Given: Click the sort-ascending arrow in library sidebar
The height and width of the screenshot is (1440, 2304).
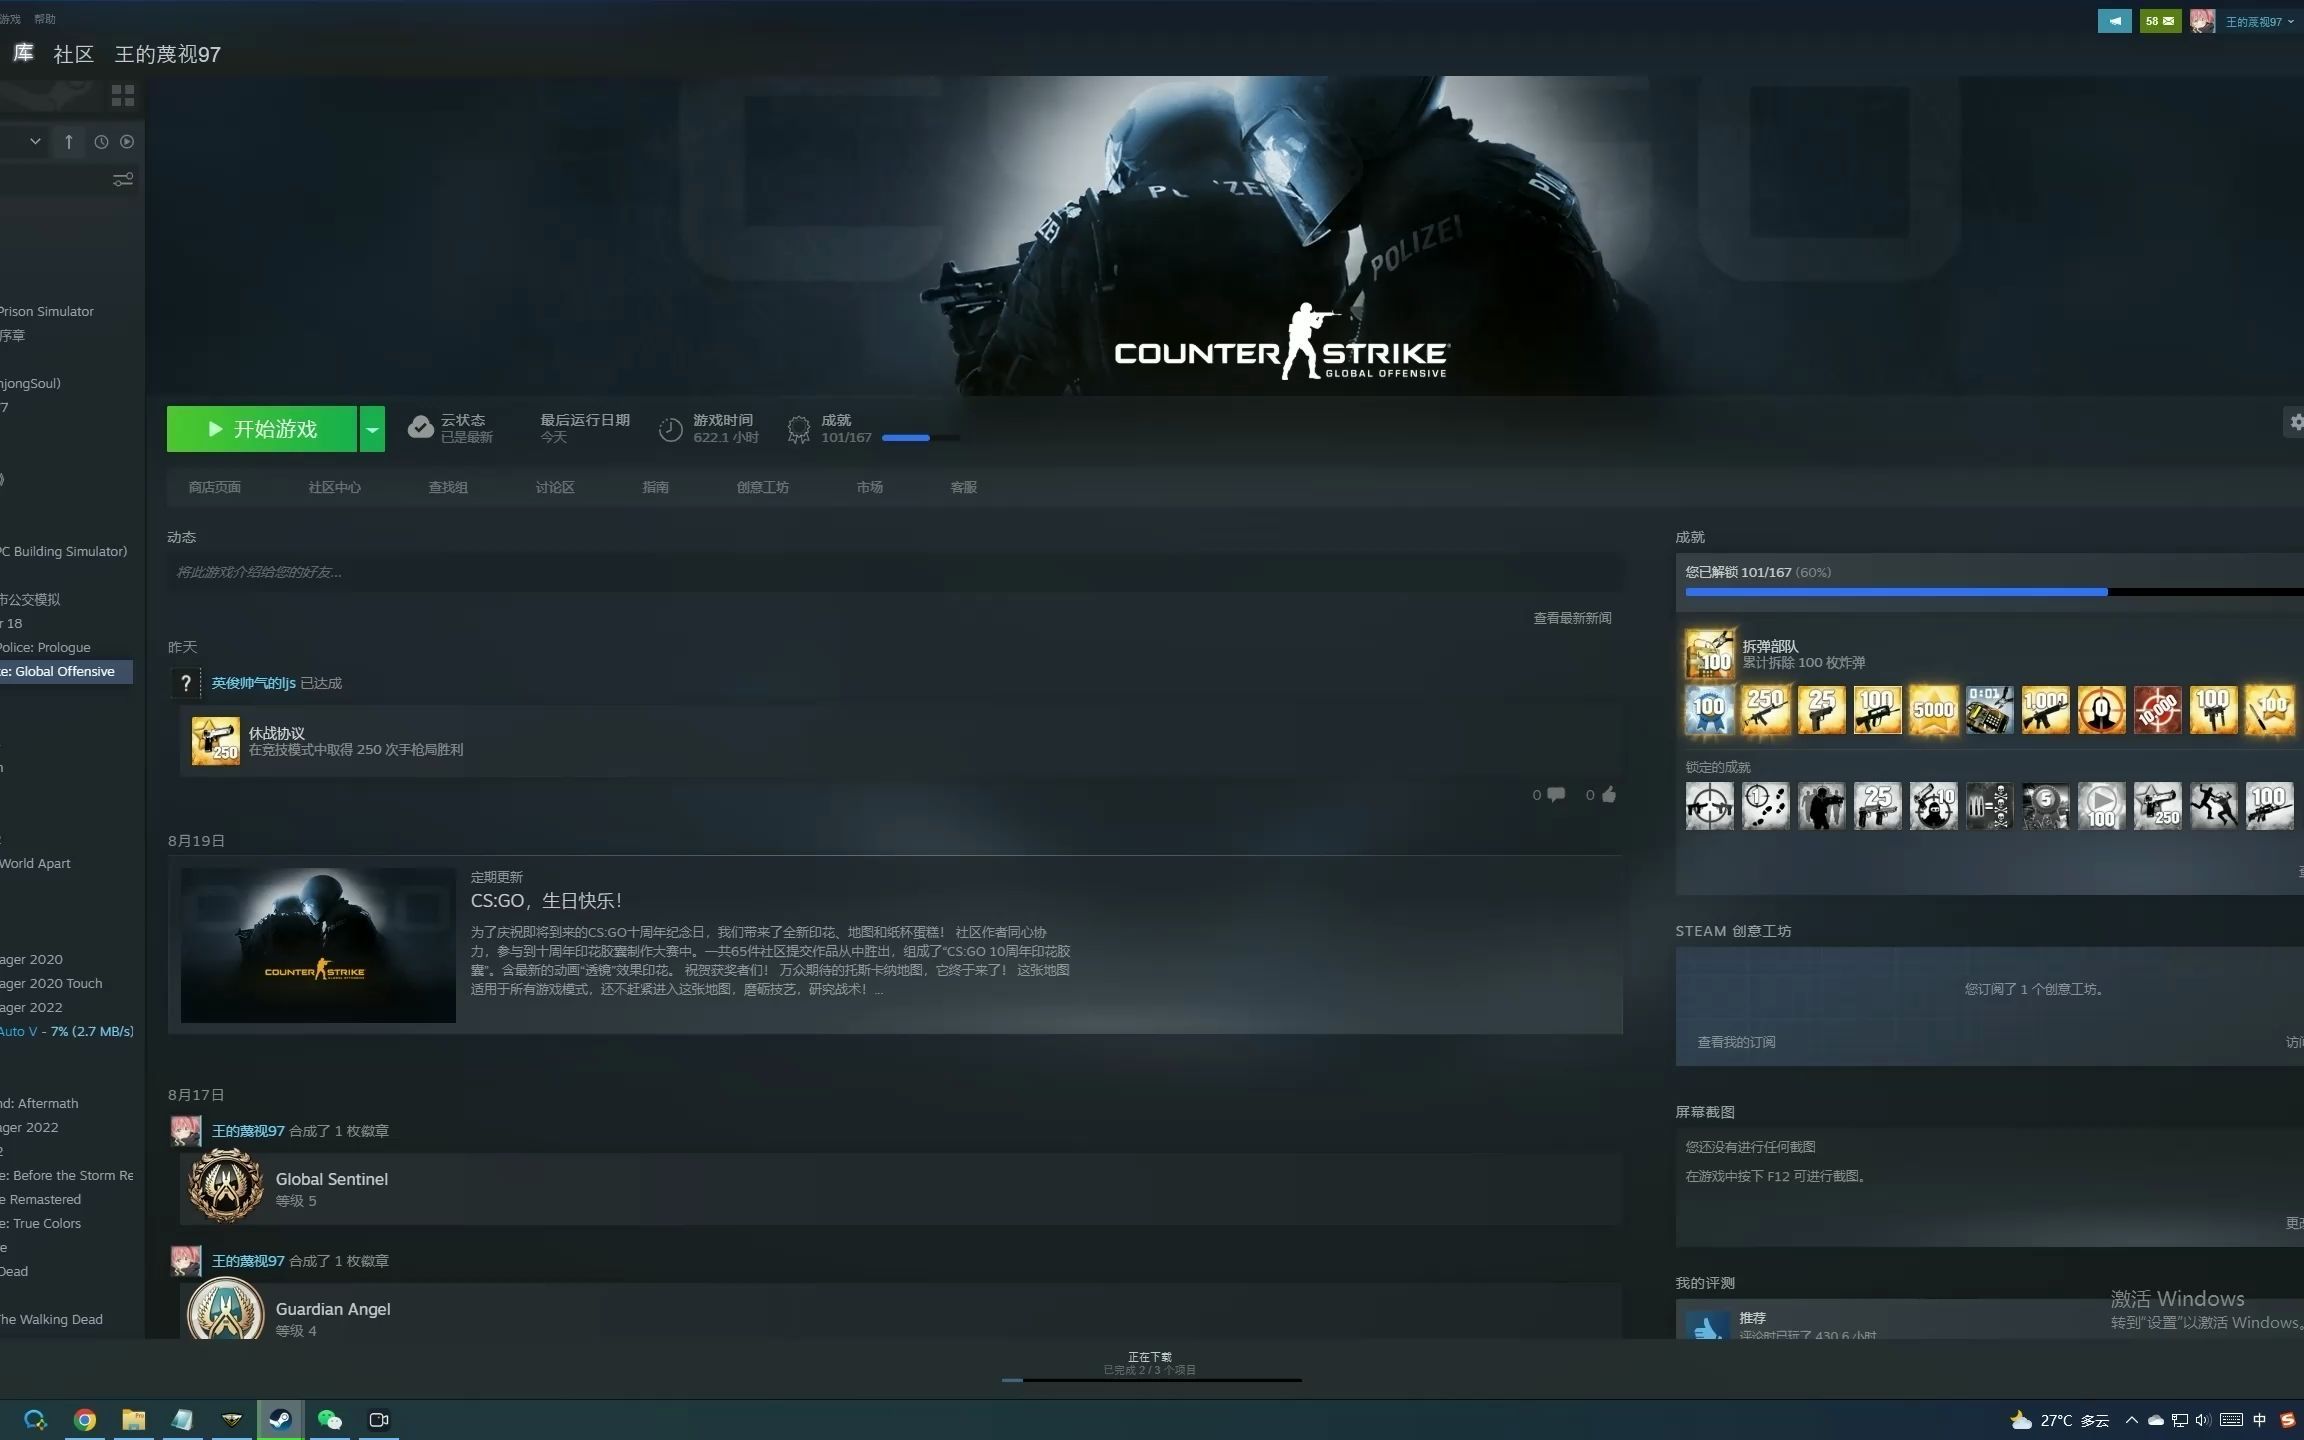Looking at the screenshot, I should [69, 142].
